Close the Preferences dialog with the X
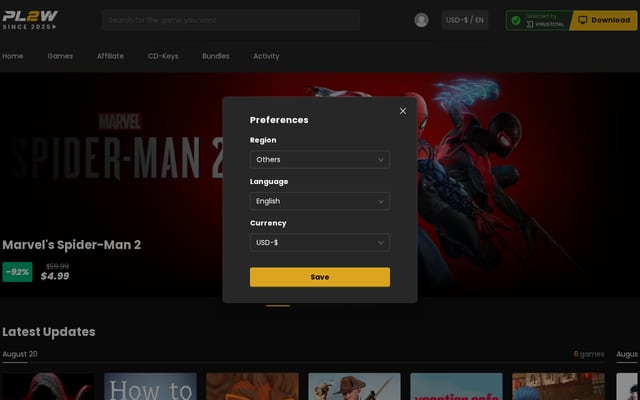This screenshot has height=400, width=640. 403,111
